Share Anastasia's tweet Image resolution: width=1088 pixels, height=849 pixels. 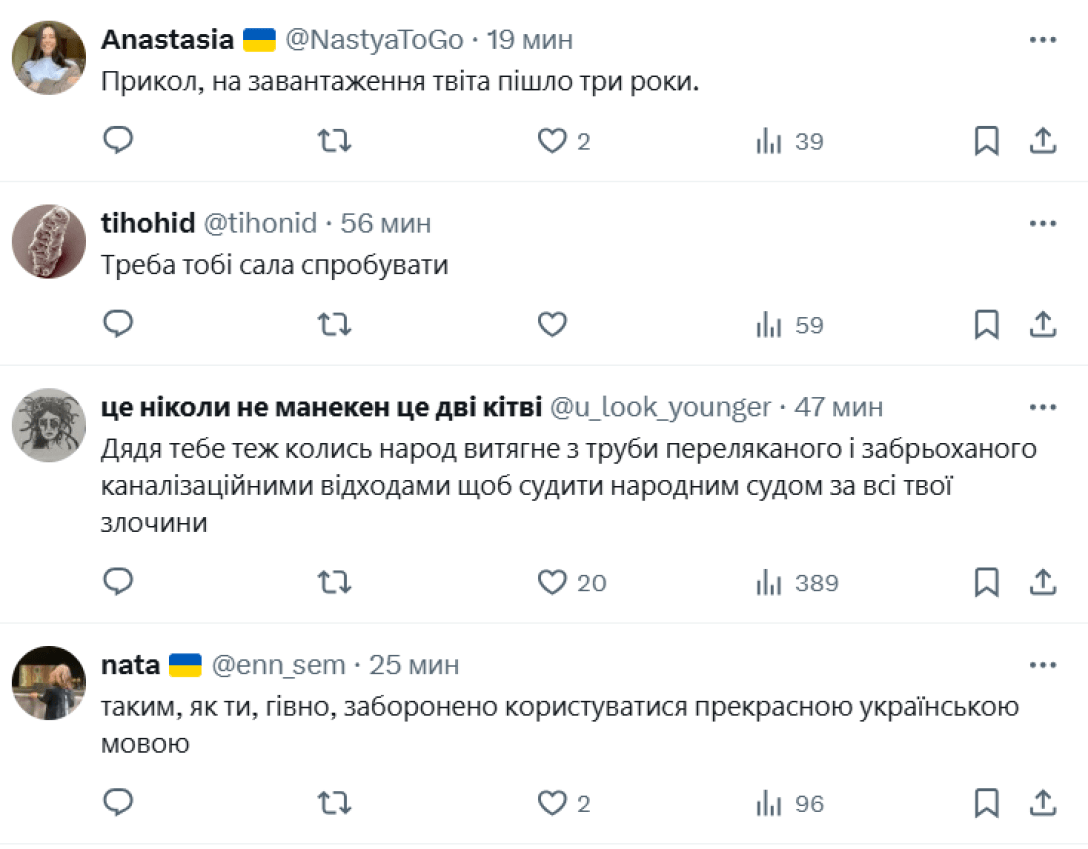[1043, 141]
